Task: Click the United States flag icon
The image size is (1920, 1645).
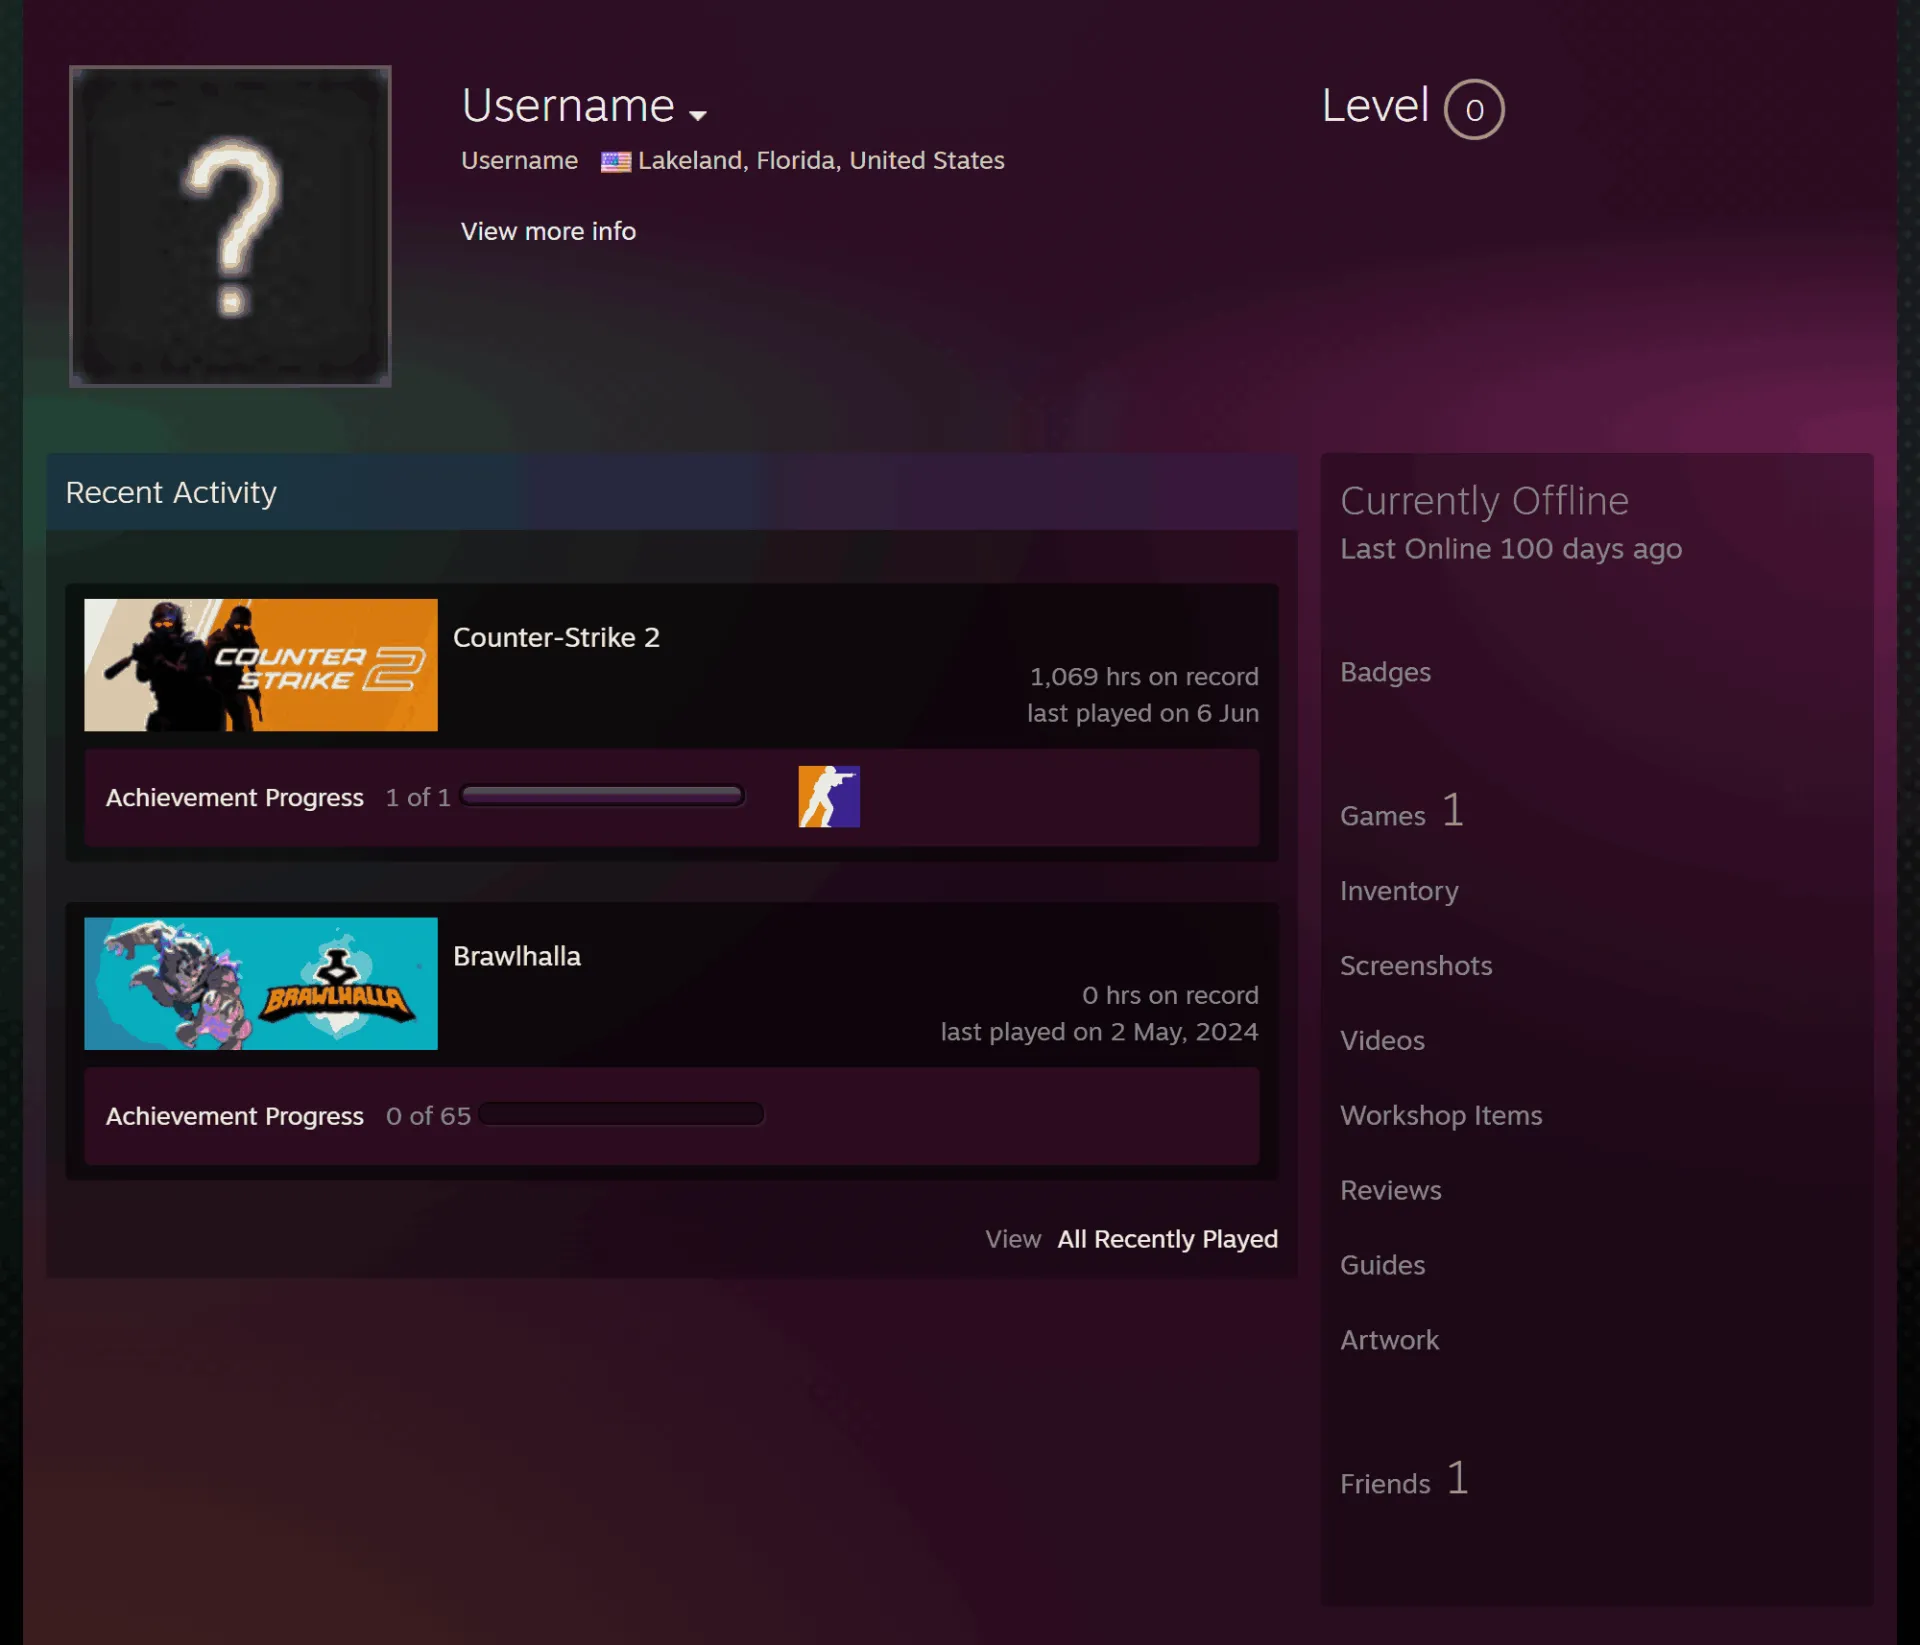Action: (x=615, y=161)
